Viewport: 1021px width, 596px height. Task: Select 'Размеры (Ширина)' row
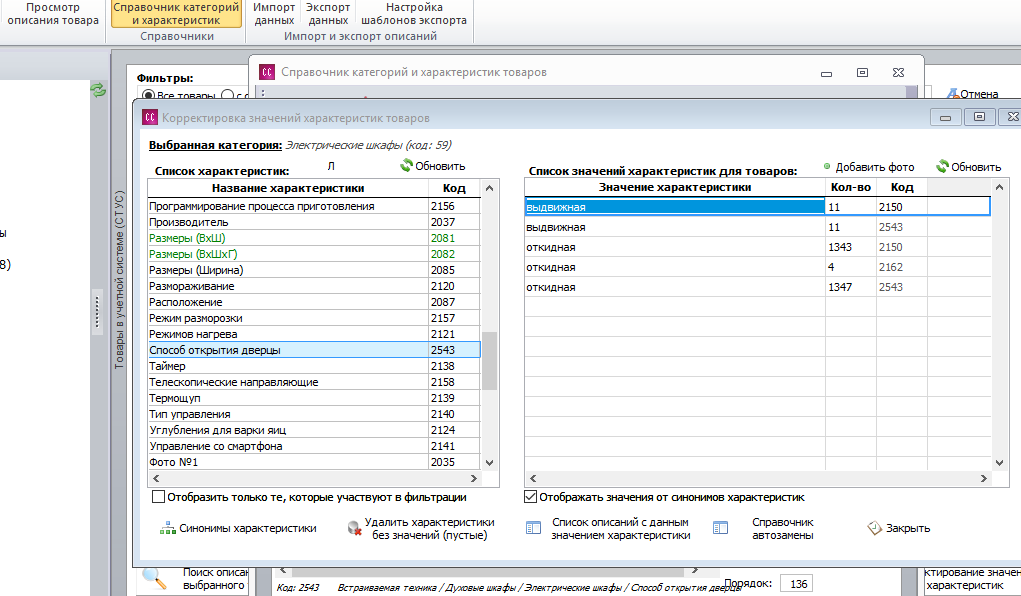[314, 270]
